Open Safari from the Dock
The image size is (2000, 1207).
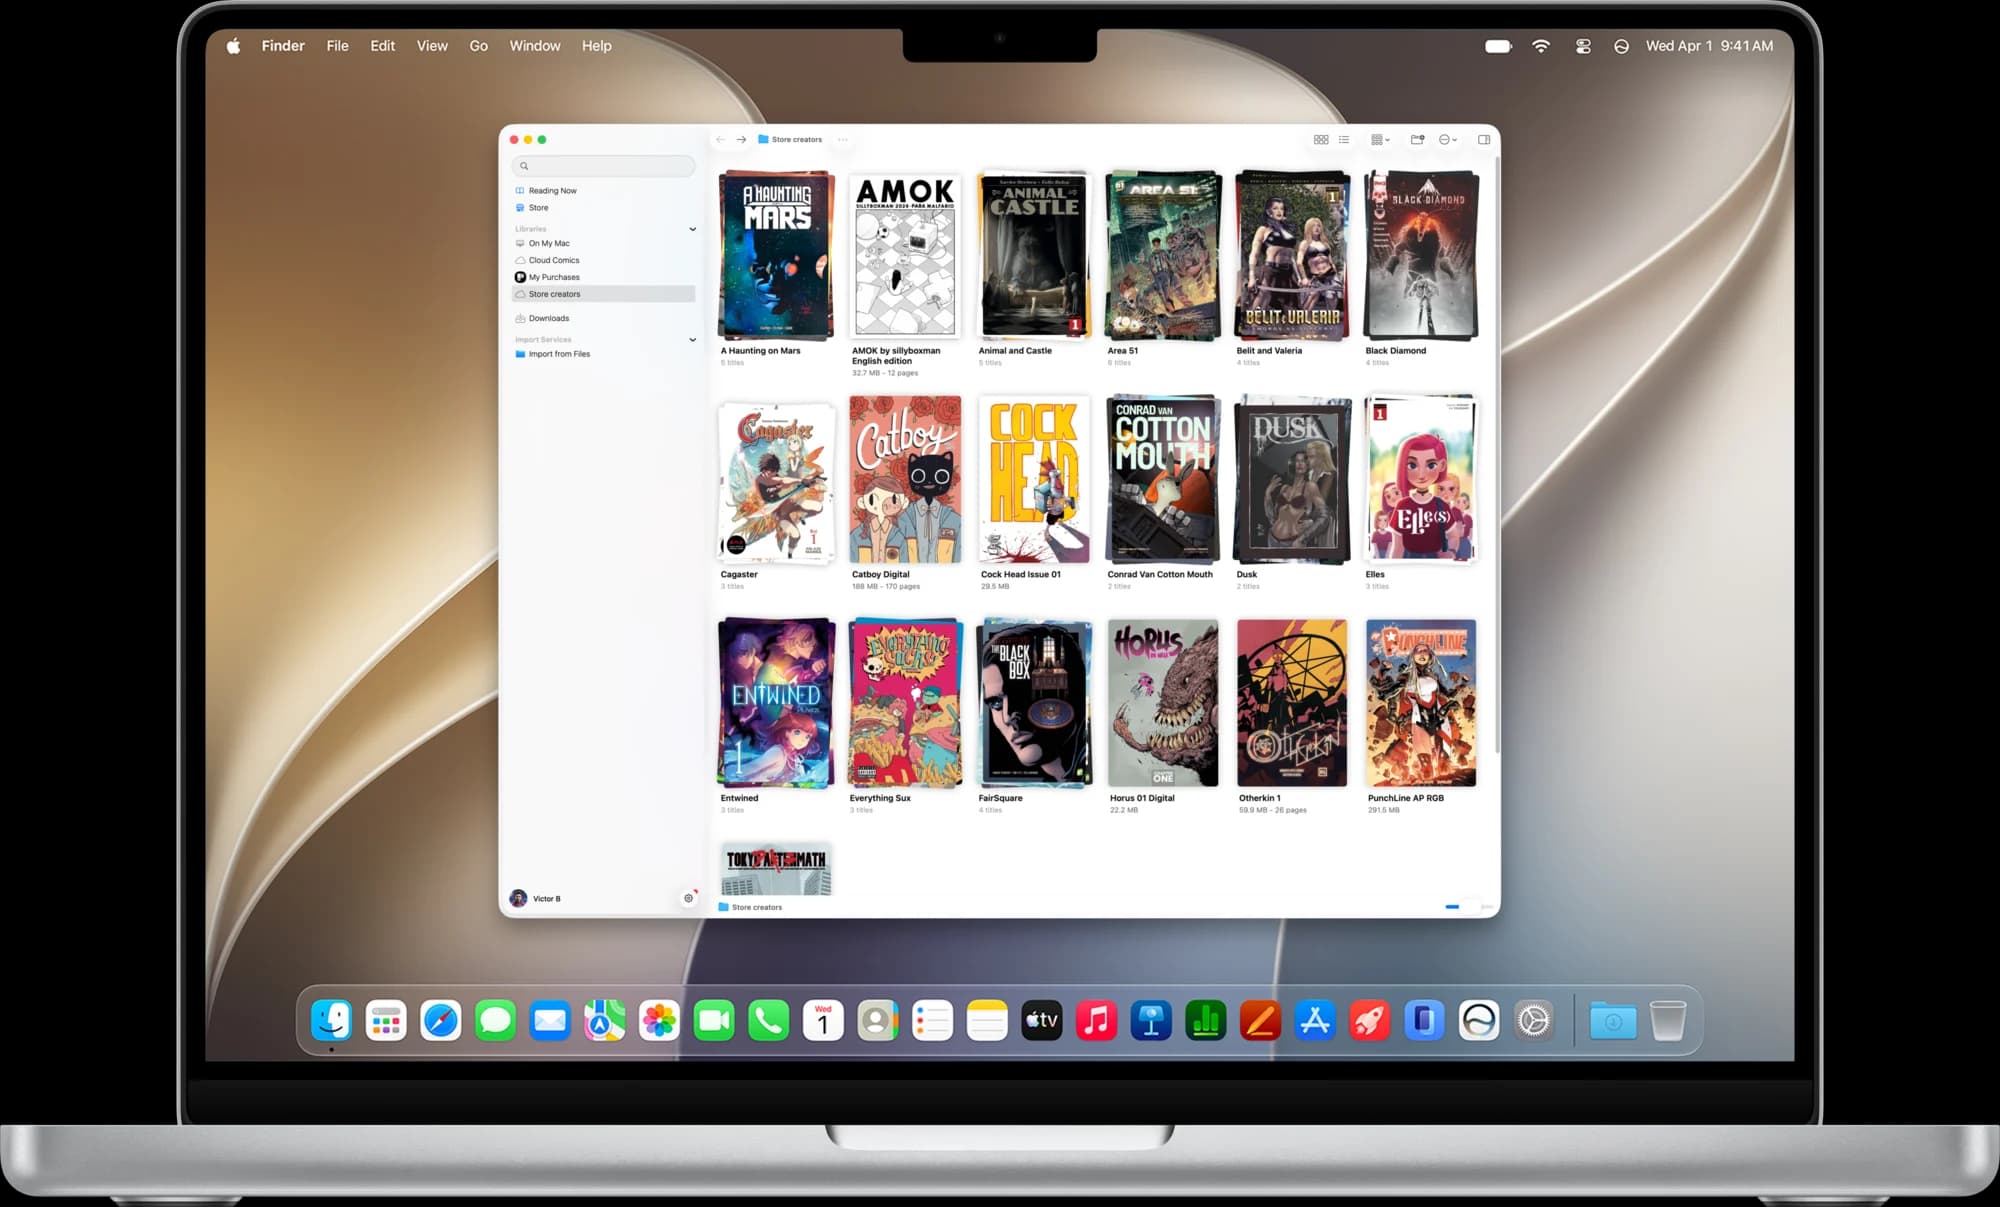440,1021
